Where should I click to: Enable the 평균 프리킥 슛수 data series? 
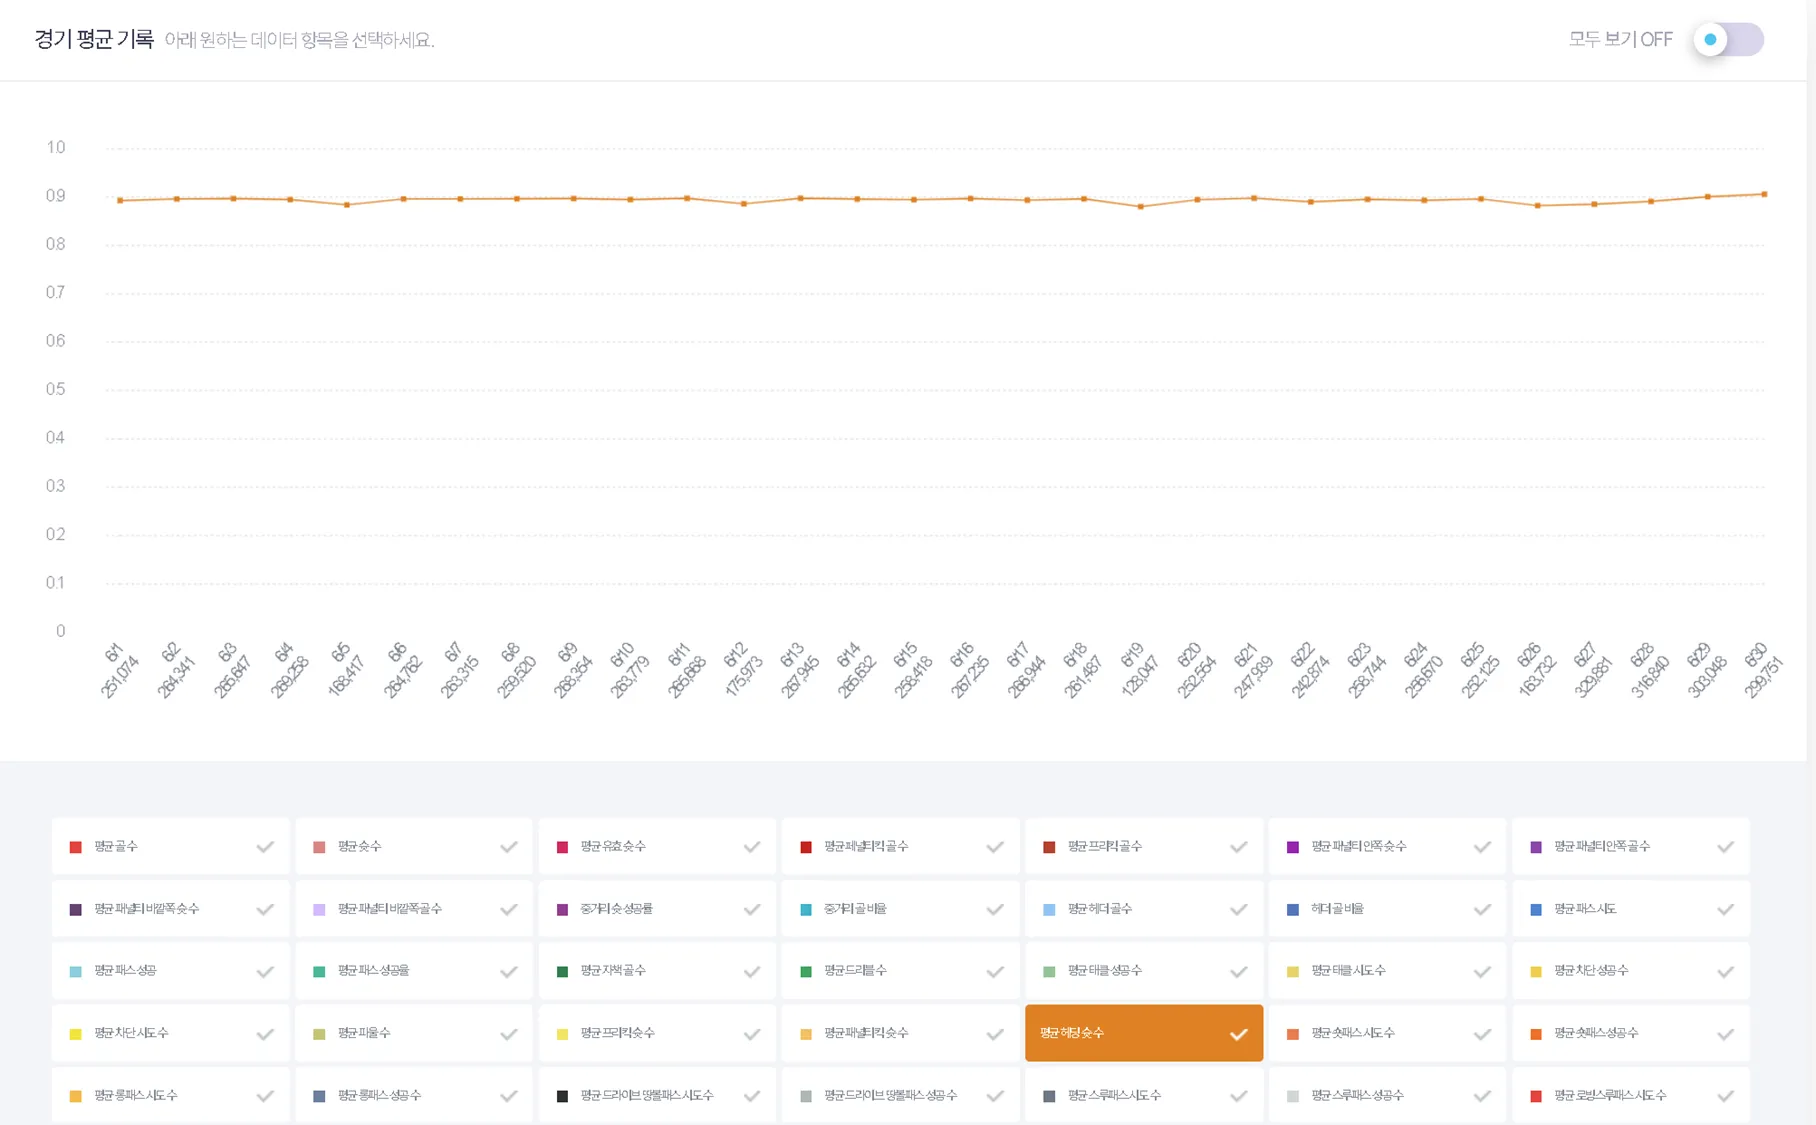pyautogui.click(x=657, y=1033)
